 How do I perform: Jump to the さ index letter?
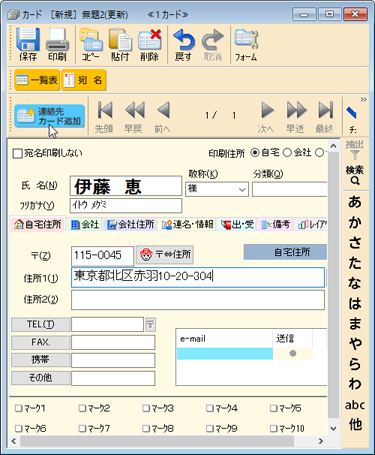355,243
